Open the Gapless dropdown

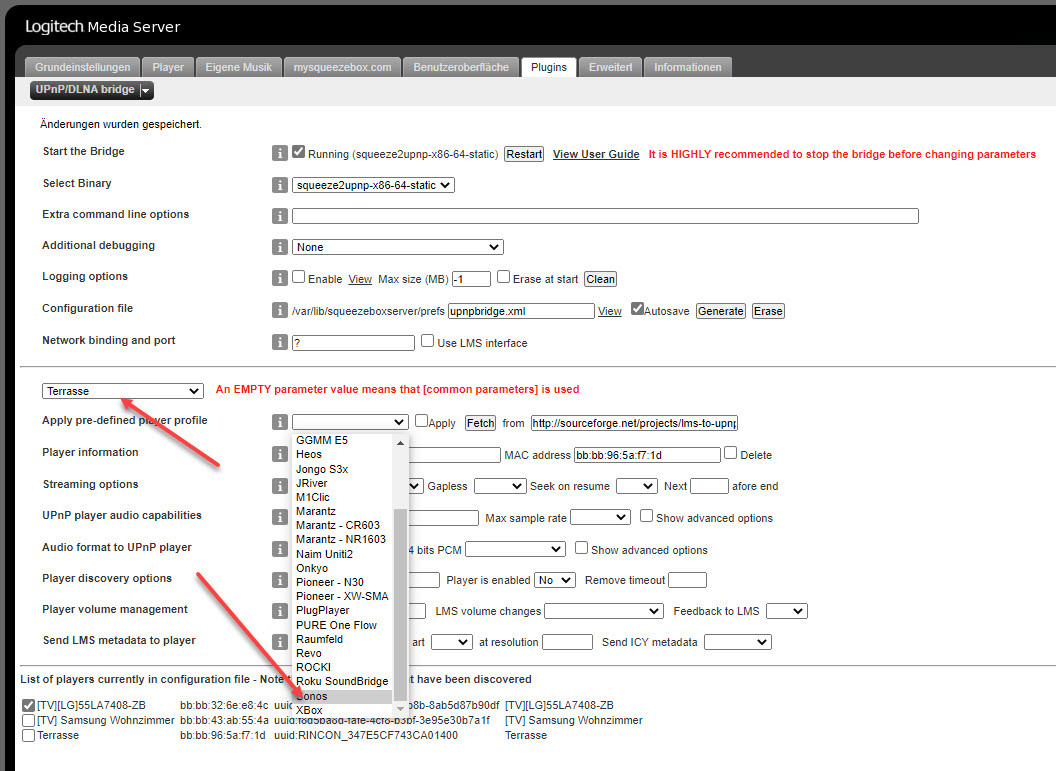point(500,486)
